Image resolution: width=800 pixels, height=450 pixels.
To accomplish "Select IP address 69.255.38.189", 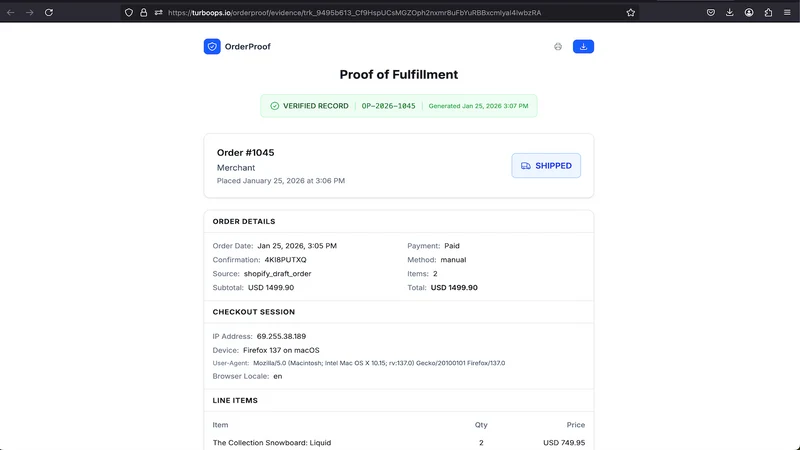I will pos(281,336).
